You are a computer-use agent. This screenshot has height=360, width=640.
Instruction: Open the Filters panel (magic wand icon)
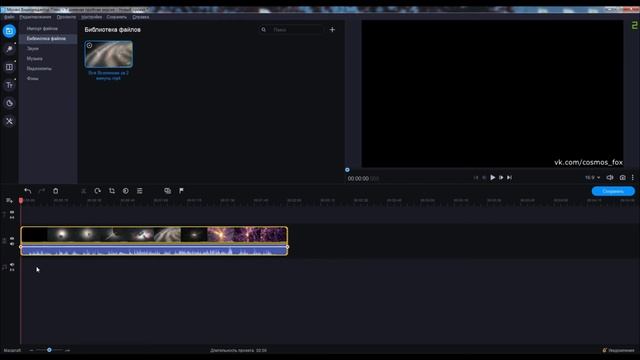pyautogui.click(x=9, y=49)
